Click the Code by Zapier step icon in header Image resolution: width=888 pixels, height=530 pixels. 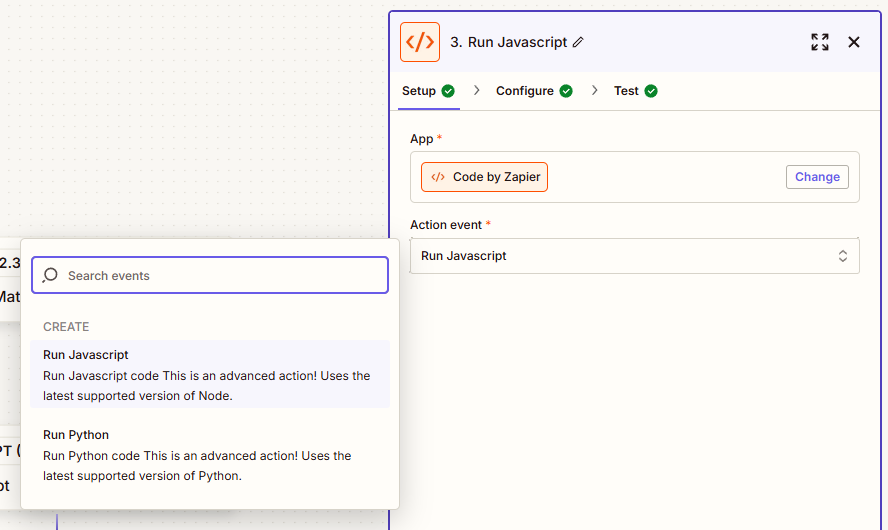tap(420, 42)
